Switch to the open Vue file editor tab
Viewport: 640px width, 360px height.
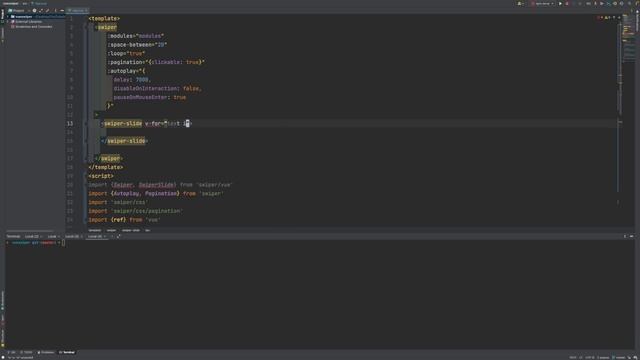78,11
